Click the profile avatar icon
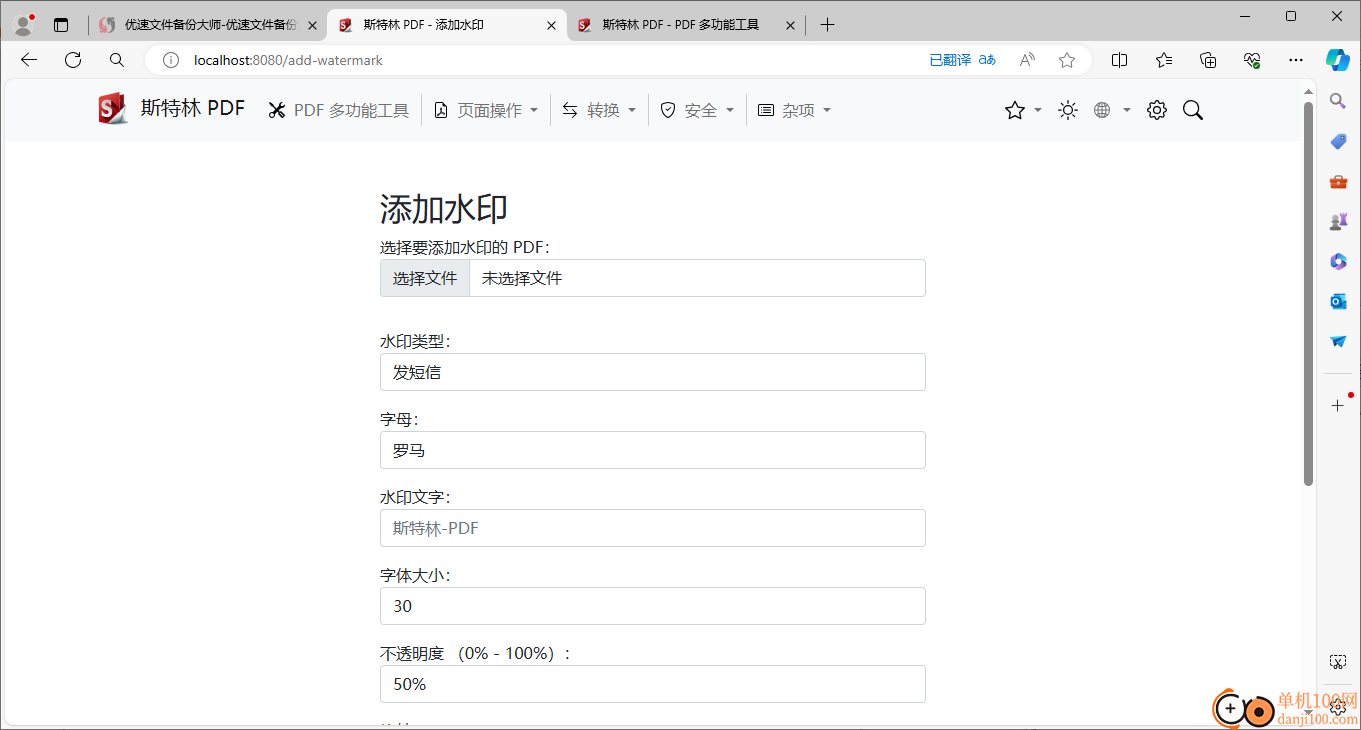The width and height of the screenshot is (1361, 730). coord(24,25)
